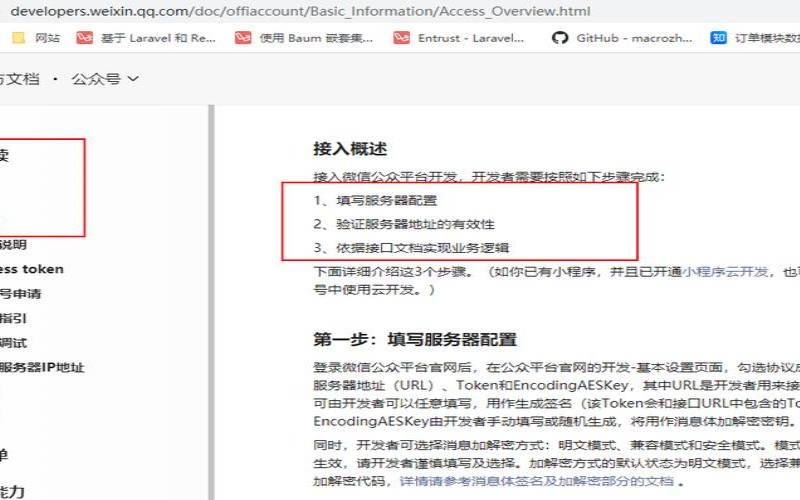
Task: Click the browser address bar URL
Action: pos(300,11)
